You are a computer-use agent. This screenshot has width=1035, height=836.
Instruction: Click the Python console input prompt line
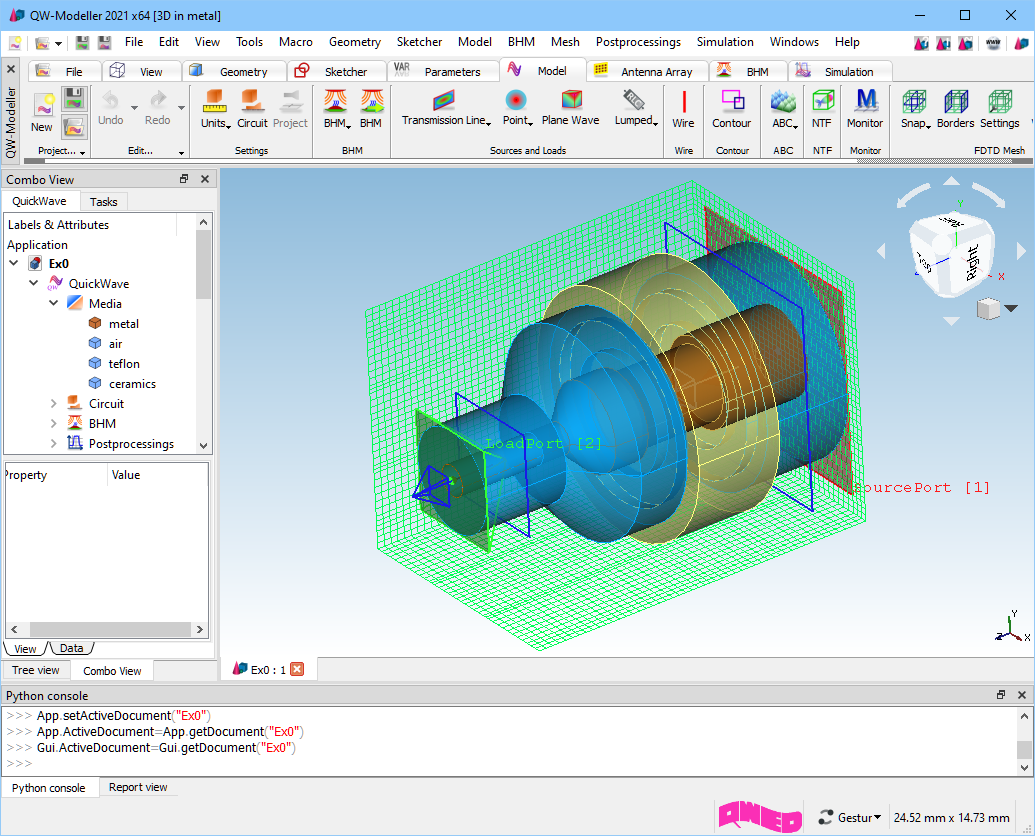tap(508, 763)
